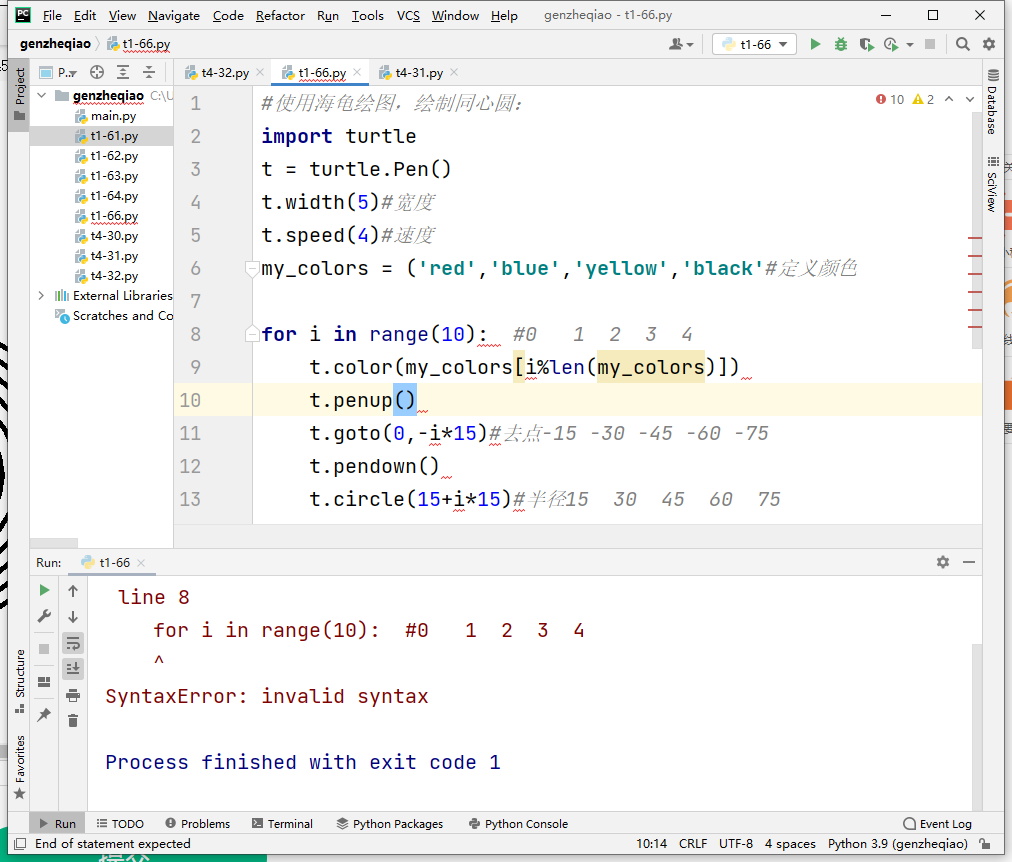Fold the for loop on line 8
Image resolution: width=1012 pixels, height=862 pixels.
(x=252, y=334)
